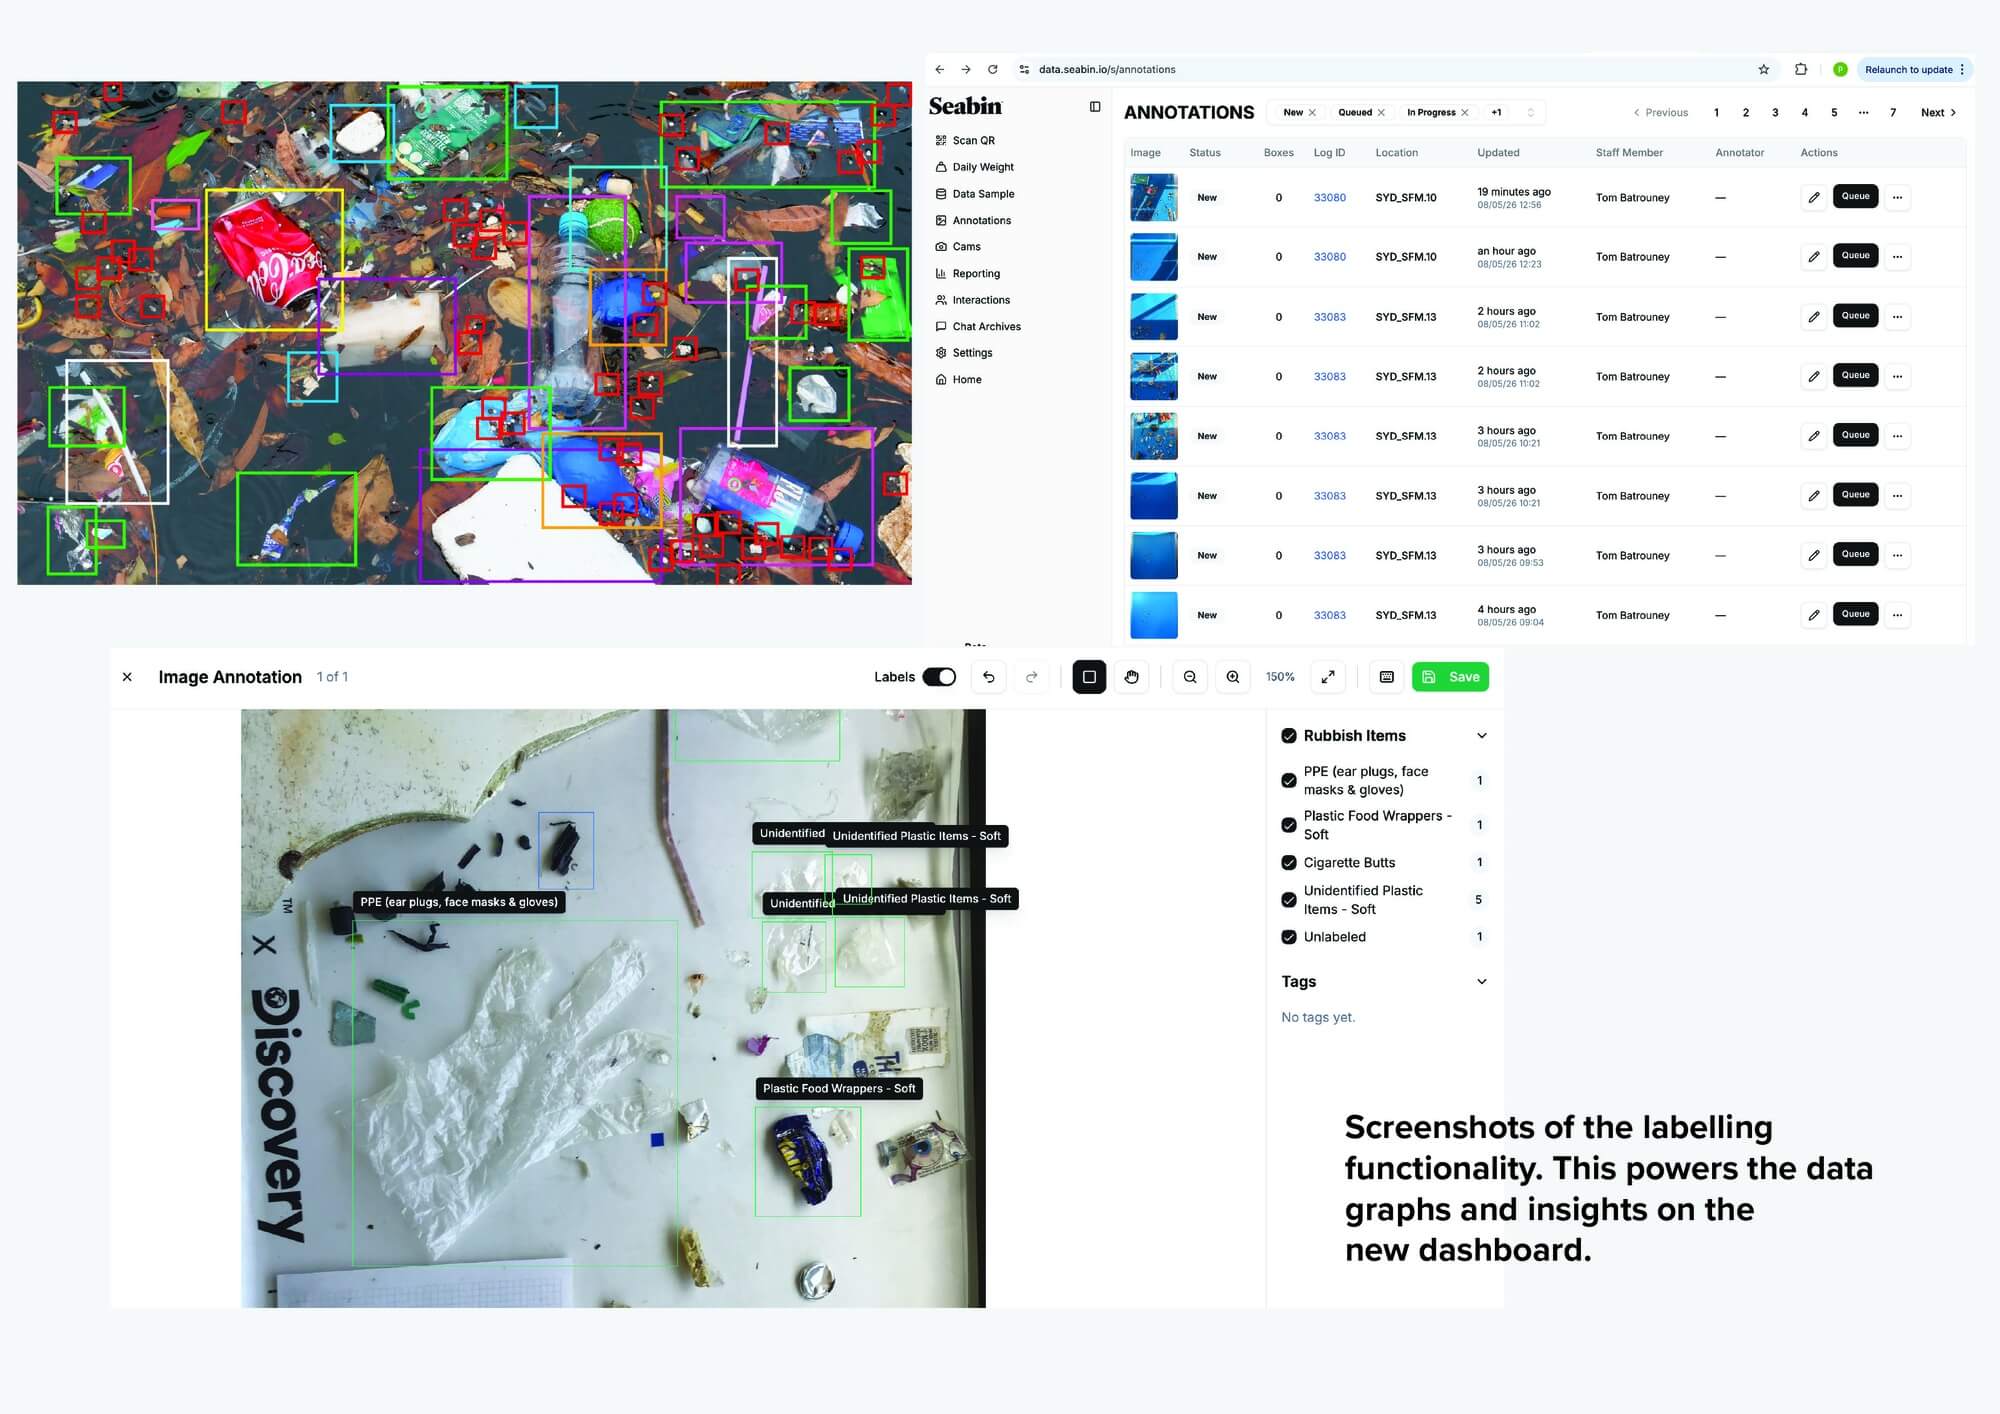Edit the first annotation row with pencil
Image resolution: width=2000 pixels, height=1414 pixels.
click(1814, 197)
